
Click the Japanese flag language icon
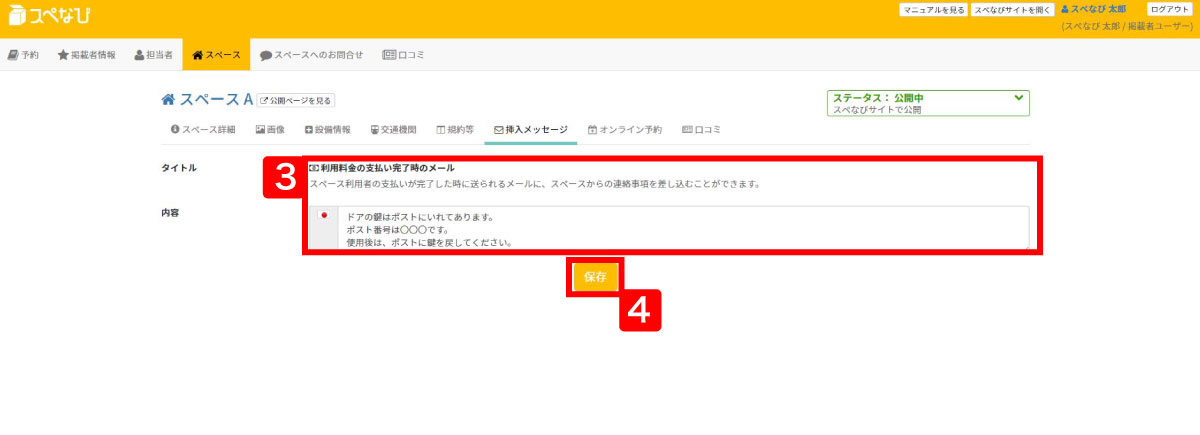click(x=323, y=216)
